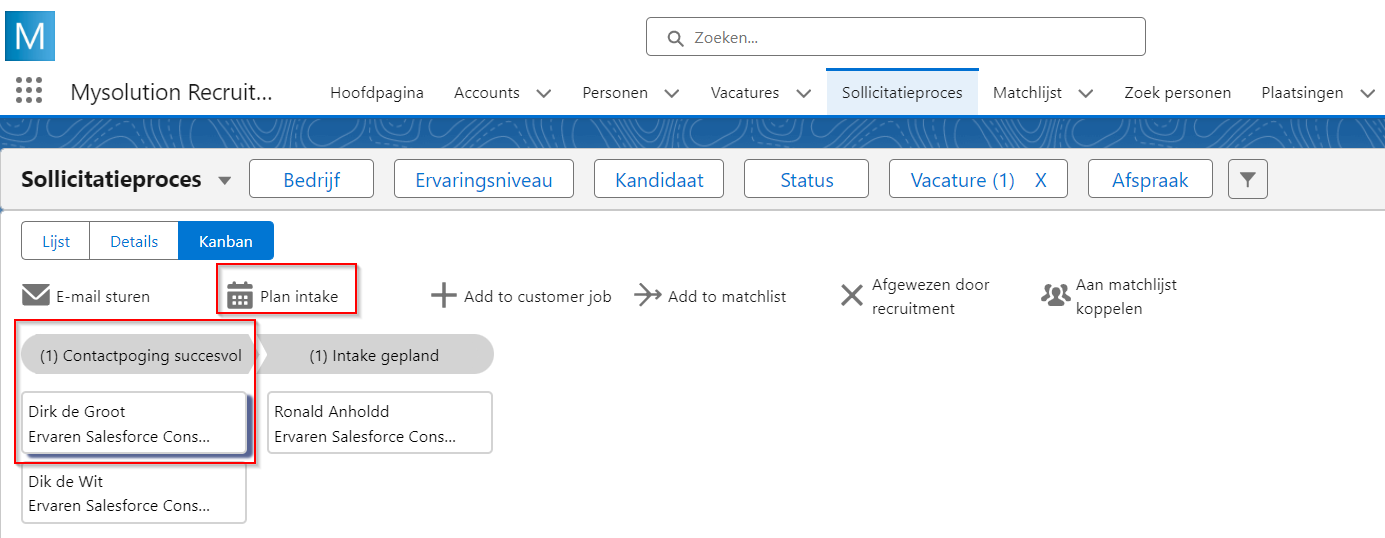Open the Hoofdpagina tab
The height and width of the screenshot is (538, 1385).
pyautogui.click(x=377, y=93)
